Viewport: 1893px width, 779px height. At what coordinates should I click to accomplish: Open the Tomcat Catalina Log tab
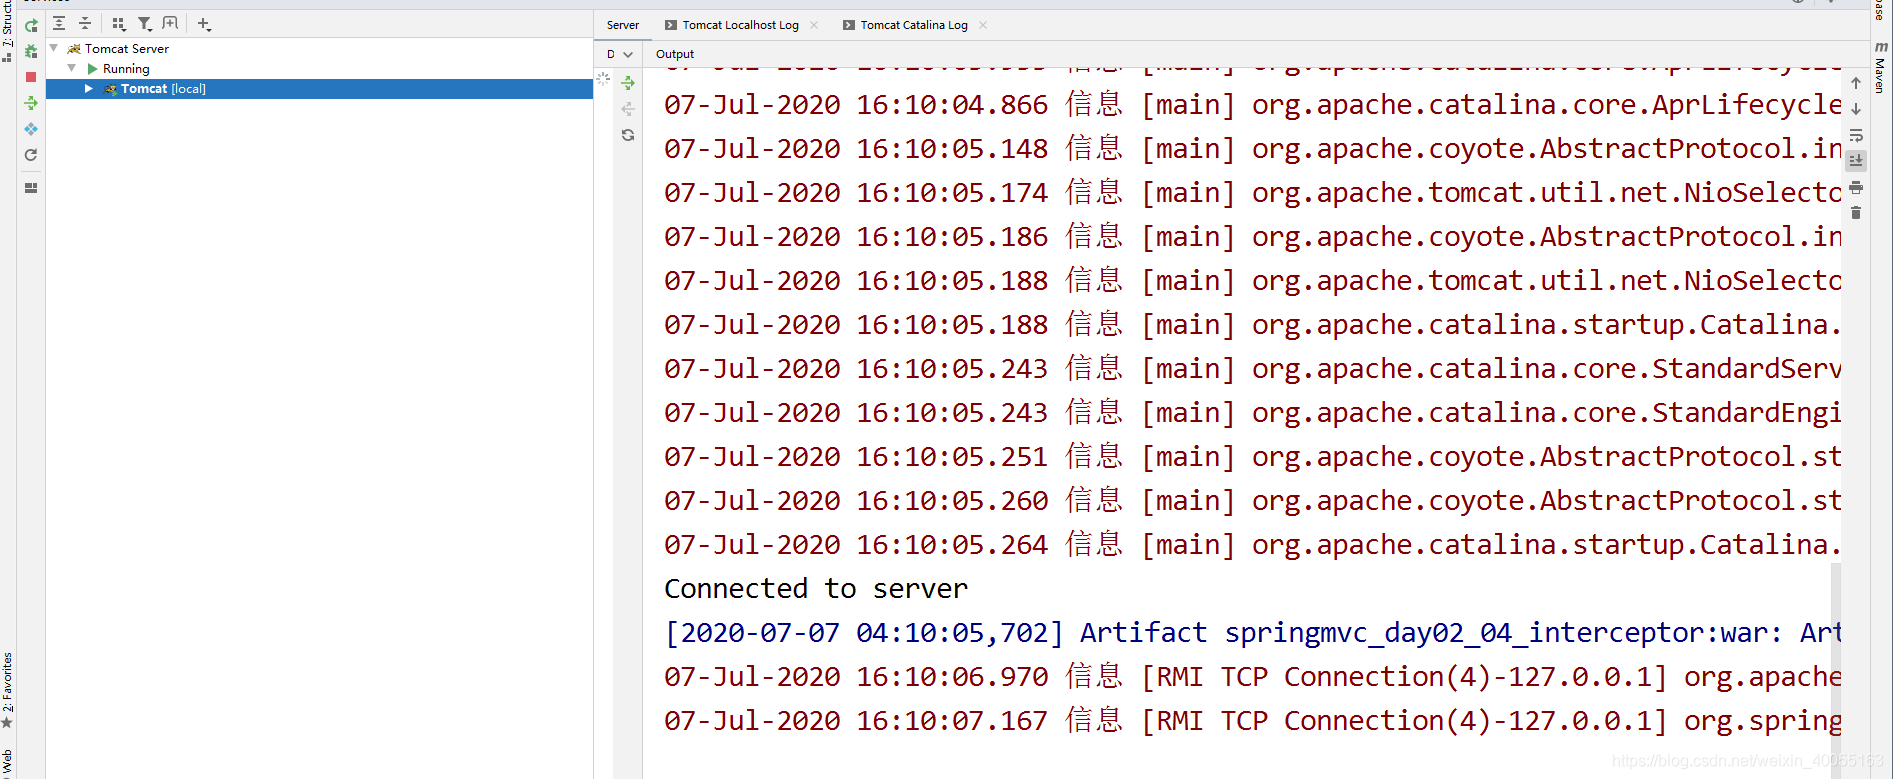pos(914,25)
